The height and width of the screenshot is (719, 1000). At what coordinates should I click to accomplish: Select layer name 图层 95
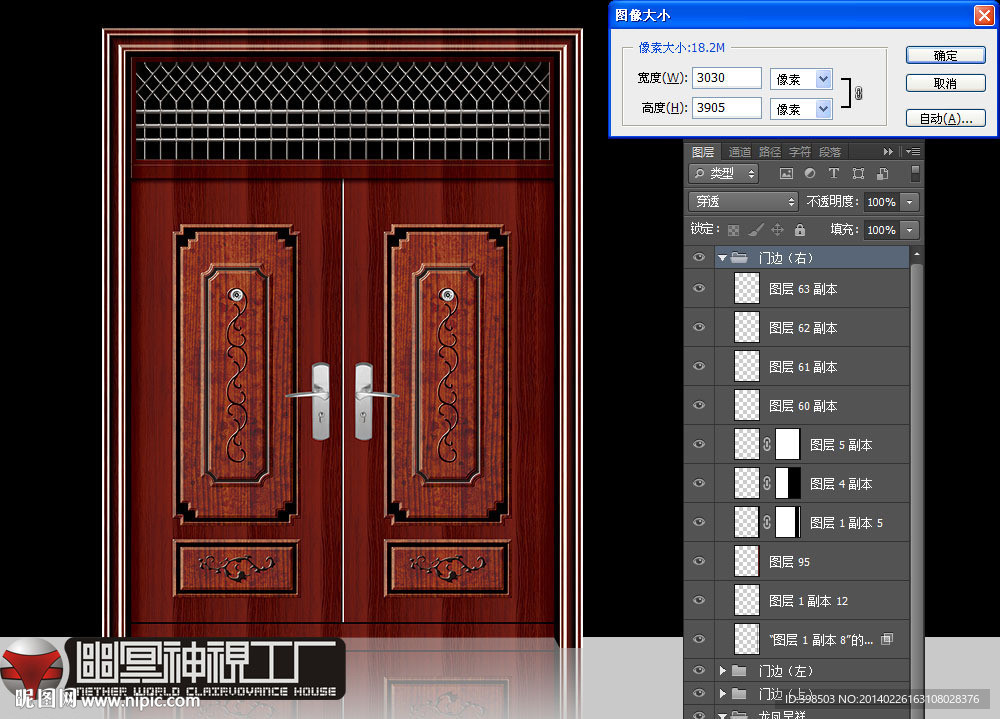coord(789,561)
